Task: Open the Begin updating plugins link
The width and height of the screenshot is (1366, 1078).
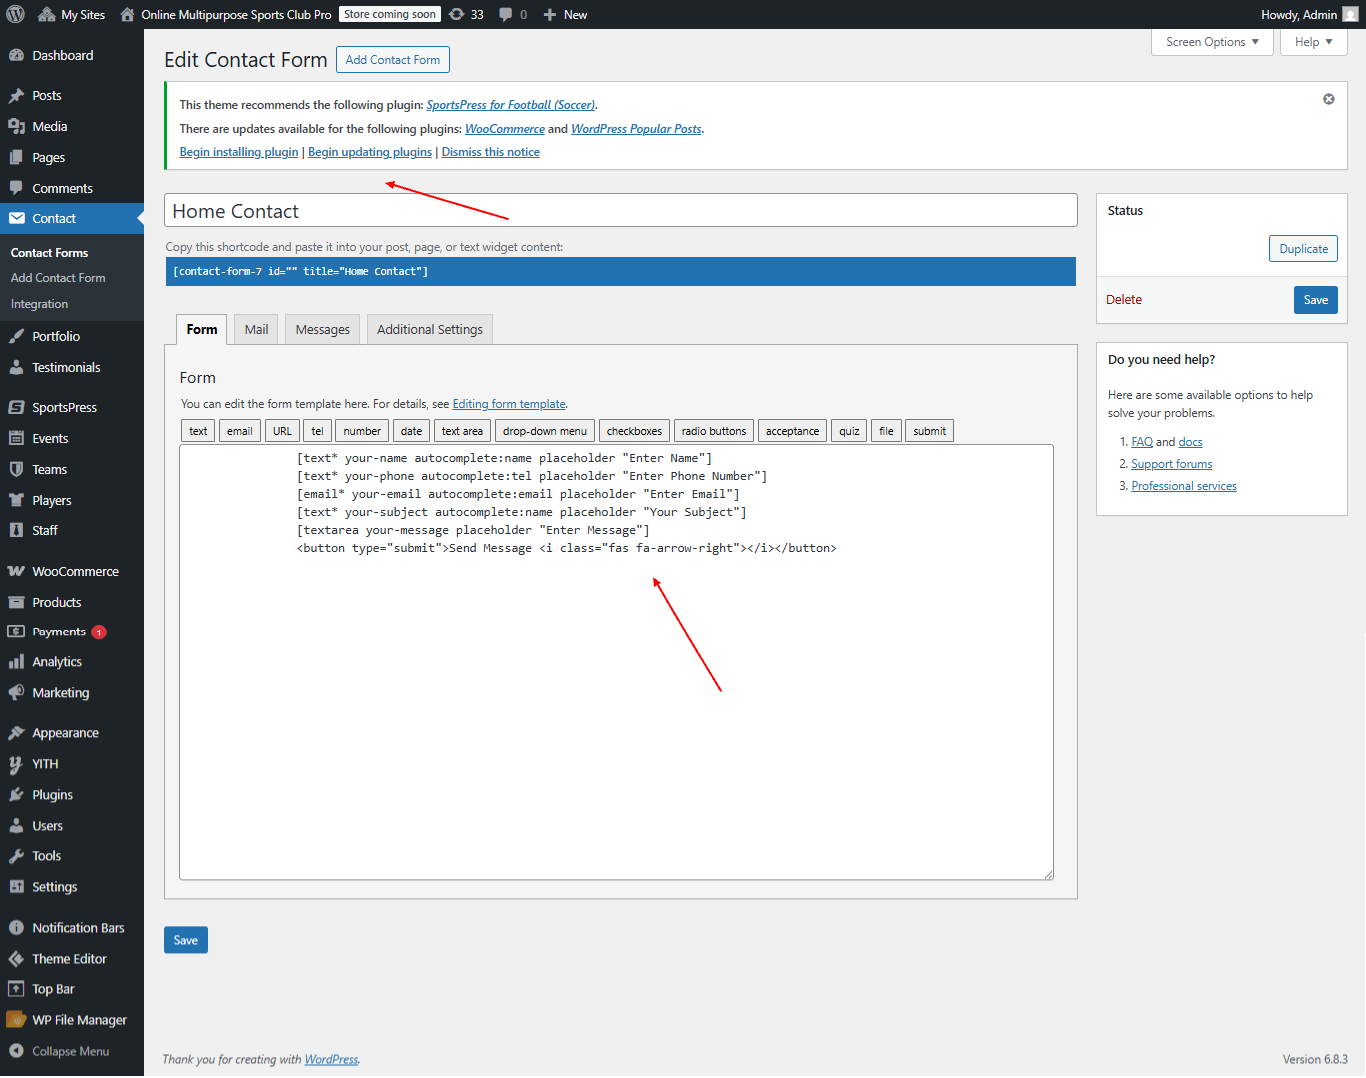Action: click(369, 151)
